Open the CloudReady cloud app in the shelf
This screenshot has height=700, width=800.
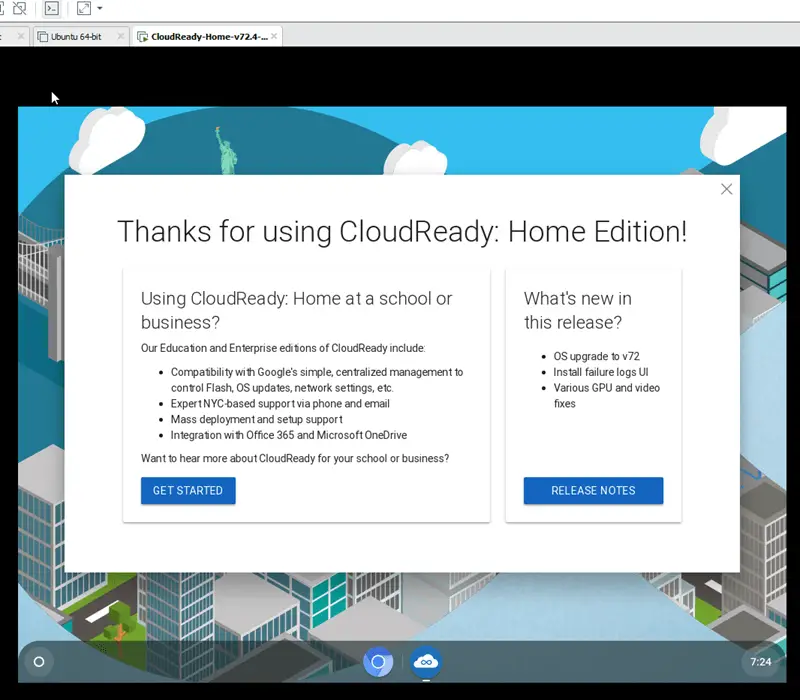[426, 662]
